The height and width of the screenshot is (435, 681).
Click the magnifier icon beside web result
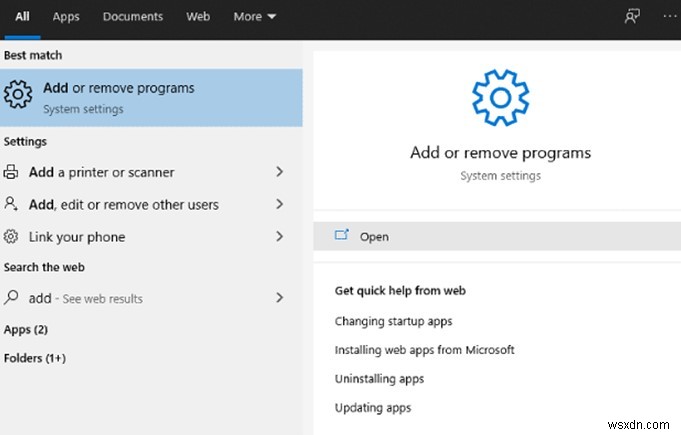(12, 298)
